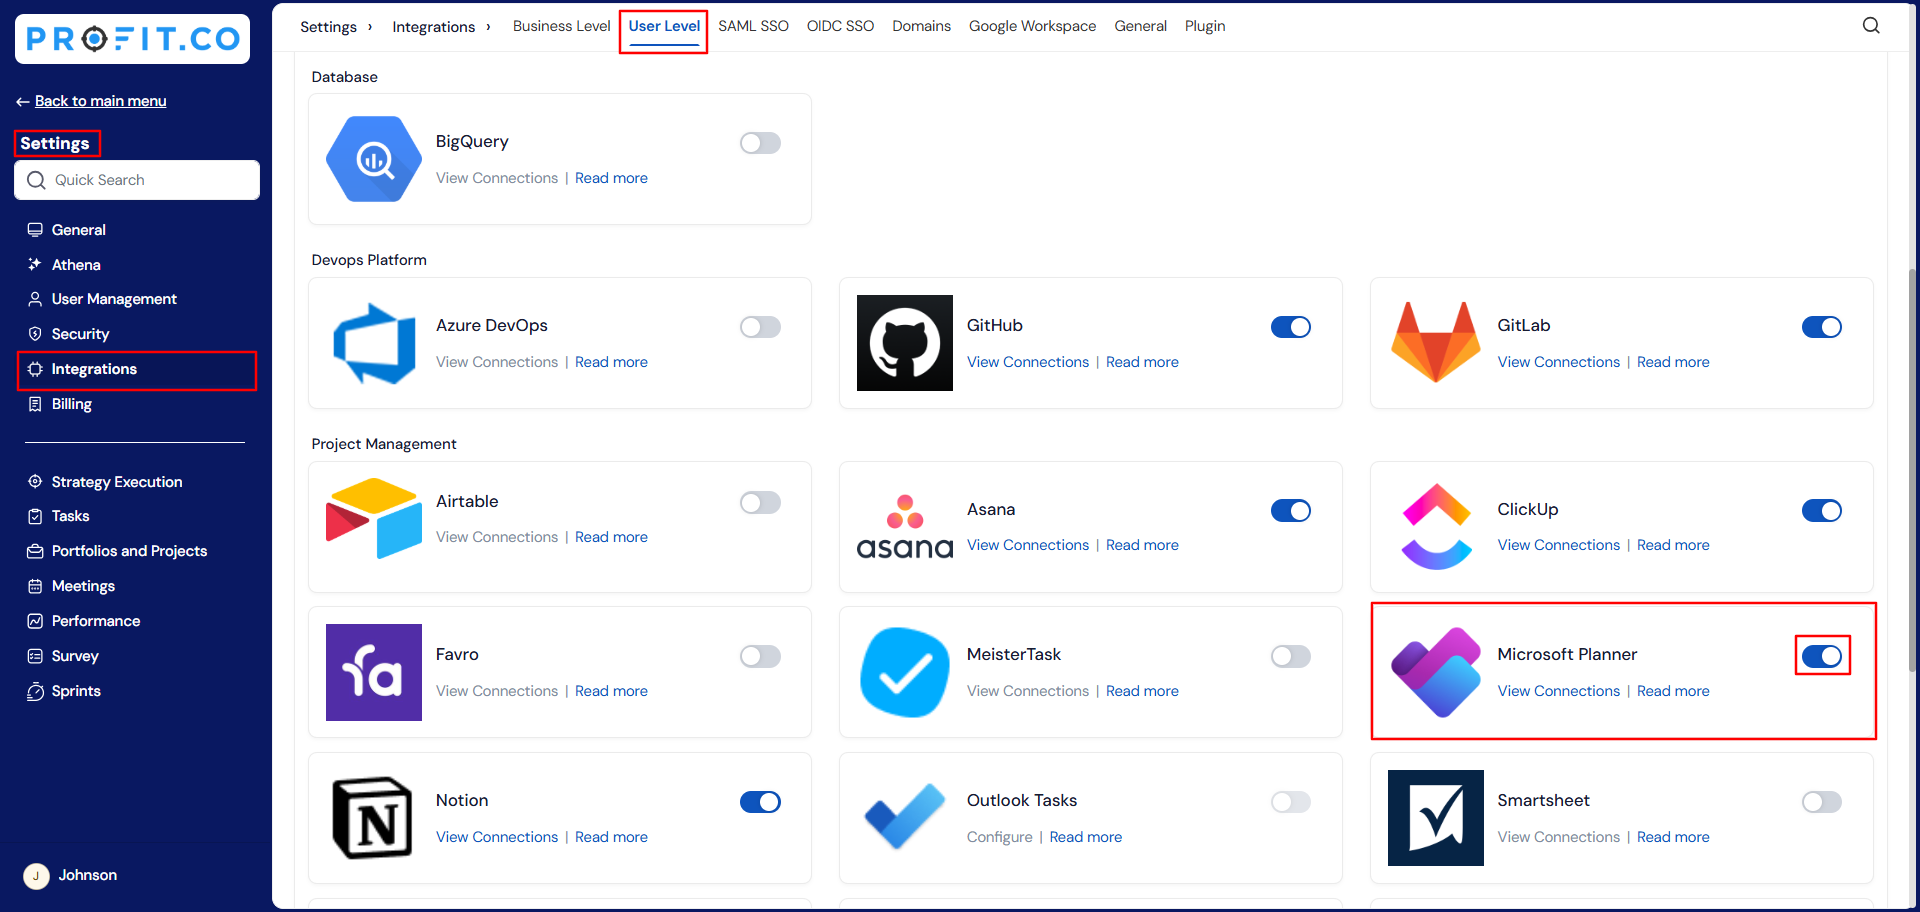Viewport: 1920px width, 912px height.
Task: Enable the BigQuery toggle
Action: (x=760, y=143)
